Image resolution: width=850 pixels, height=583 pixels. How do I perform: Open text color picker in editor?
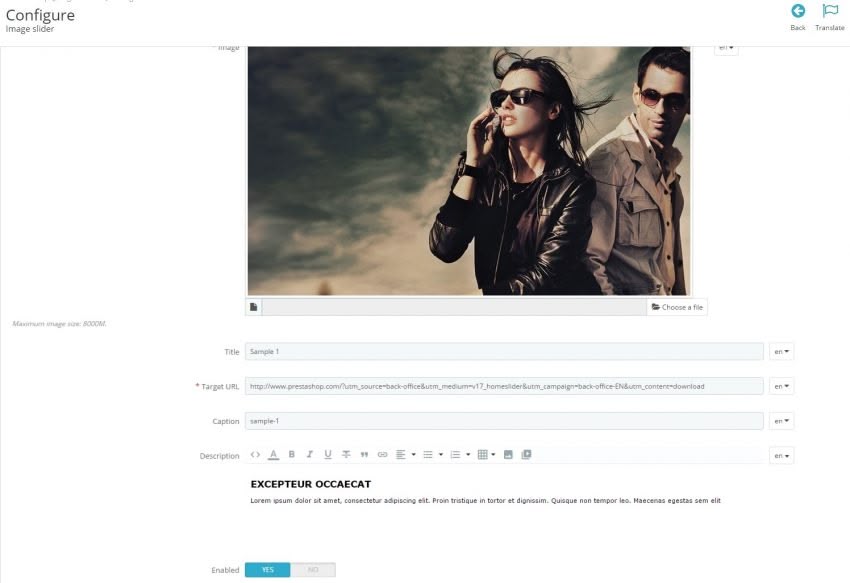pyautogui.click(x=274, y=454)
